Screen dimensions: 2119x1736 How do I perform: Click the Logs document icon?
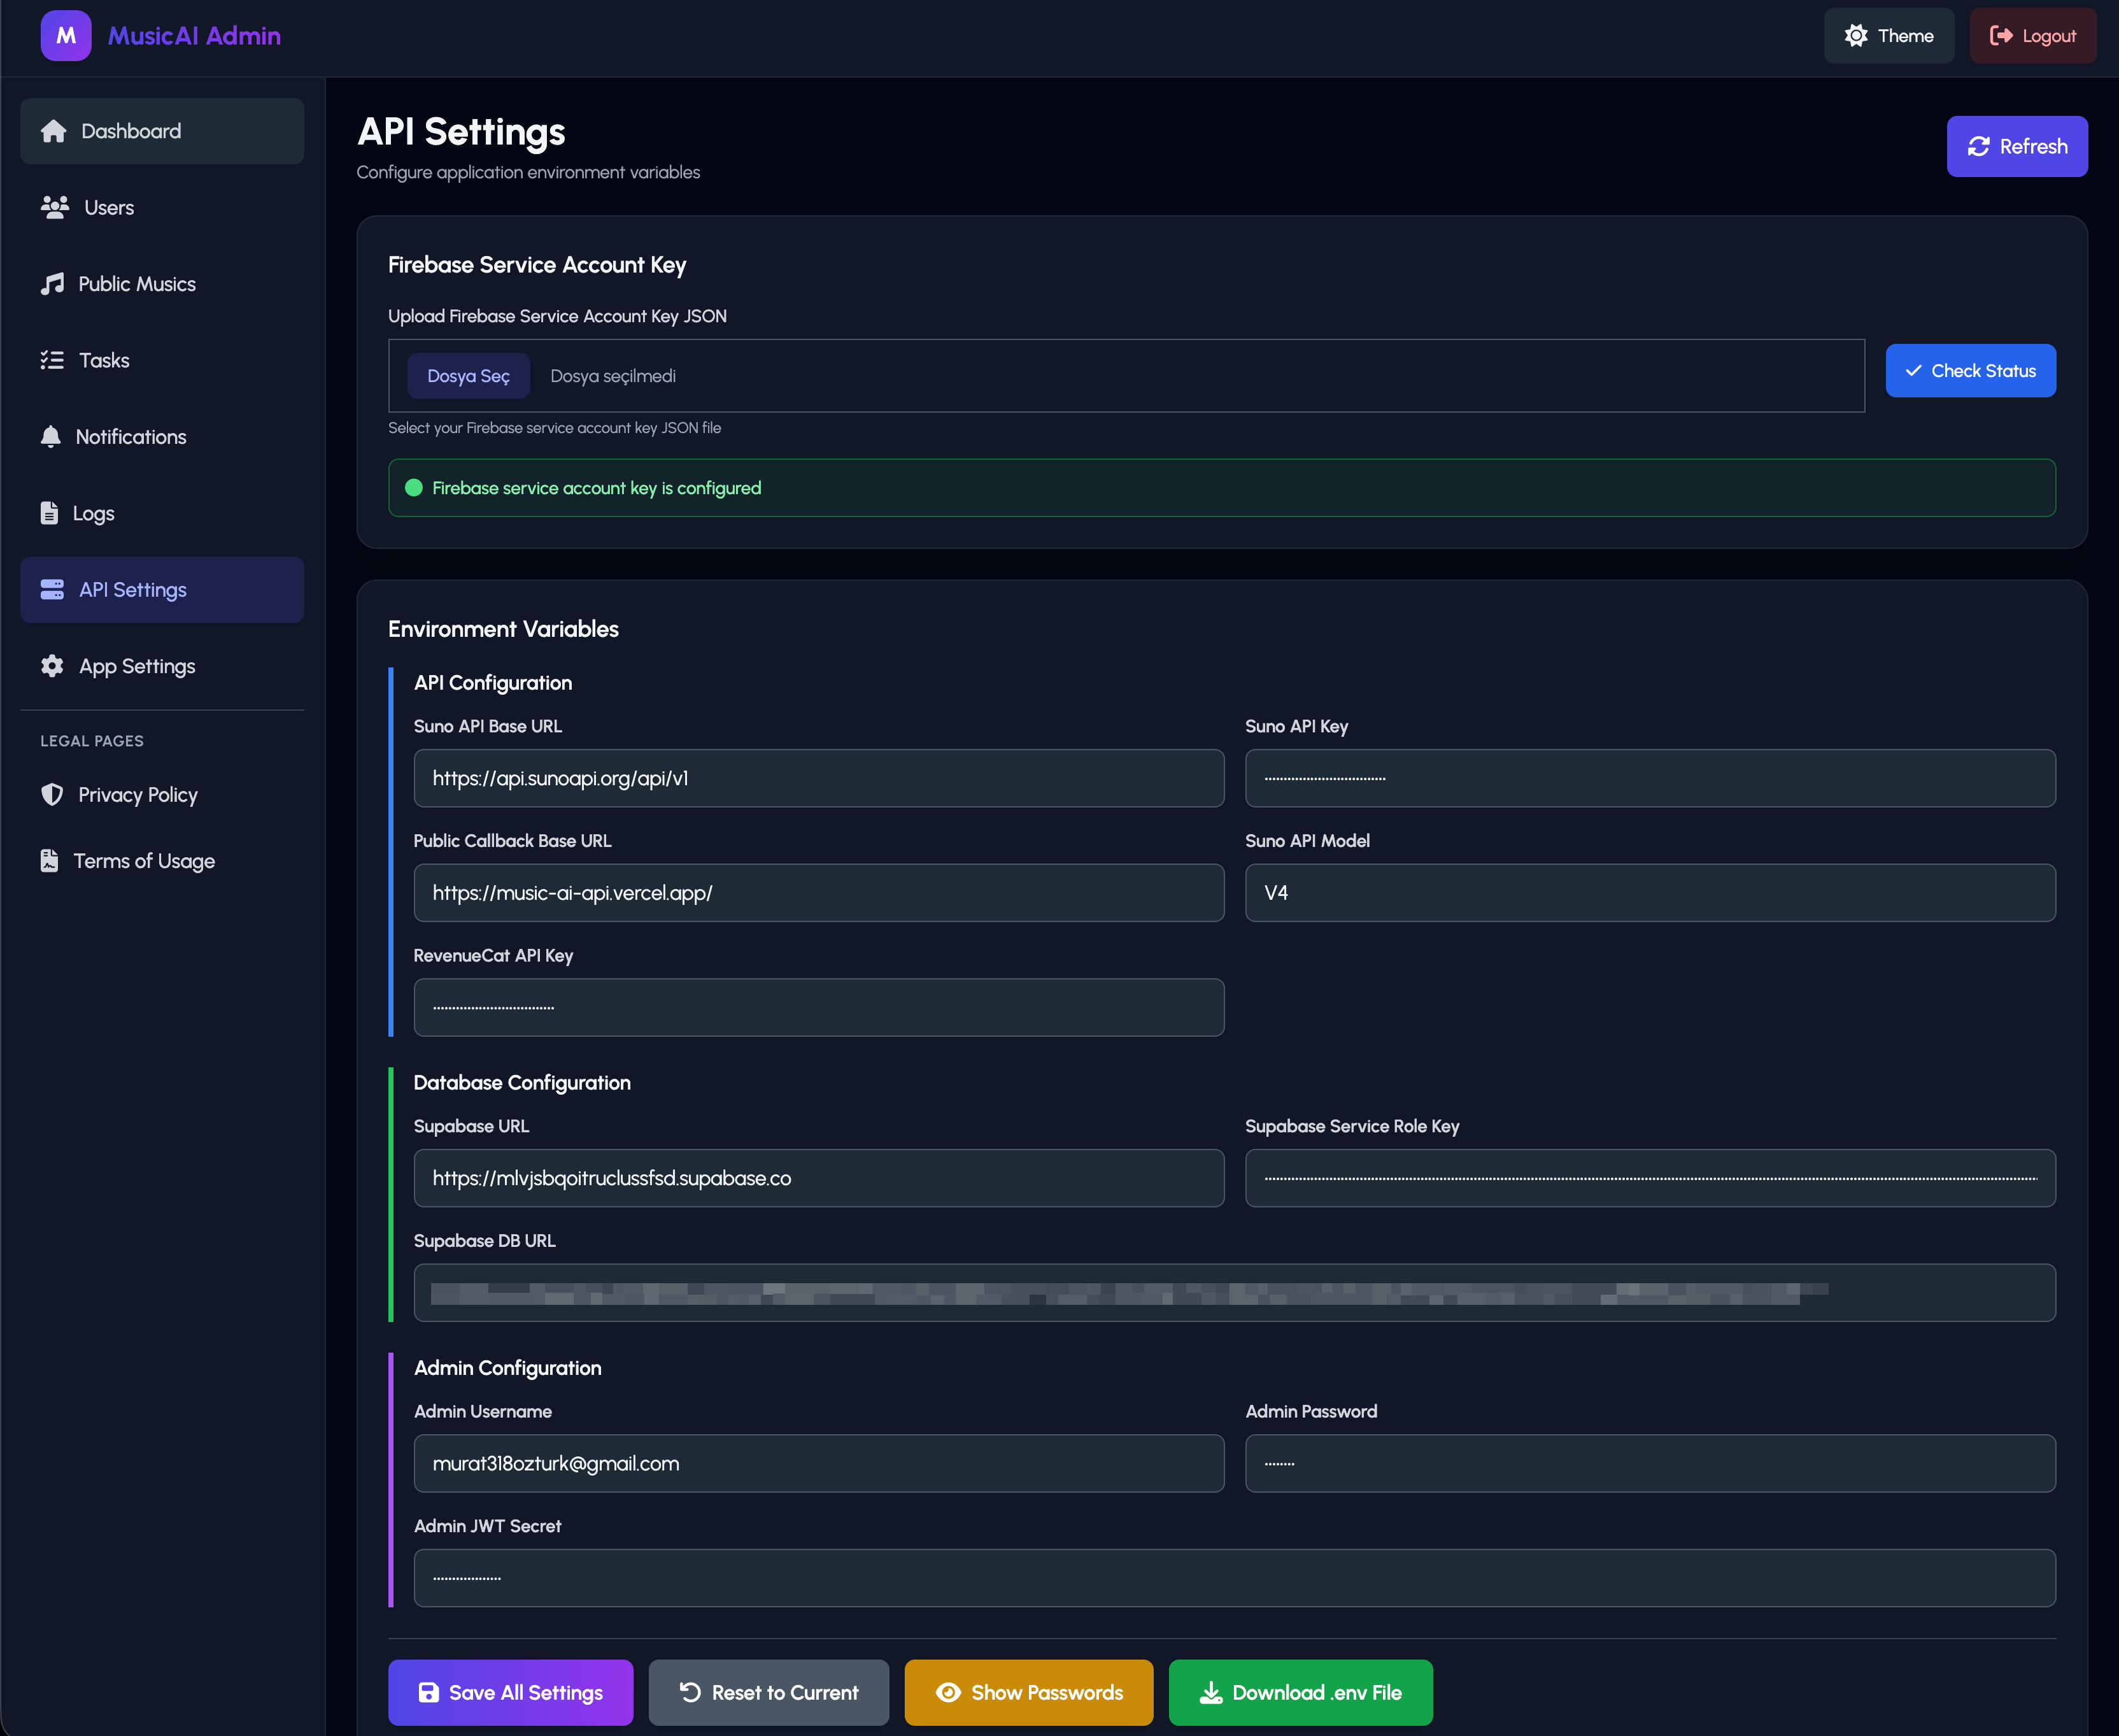(x=49, y=513)
